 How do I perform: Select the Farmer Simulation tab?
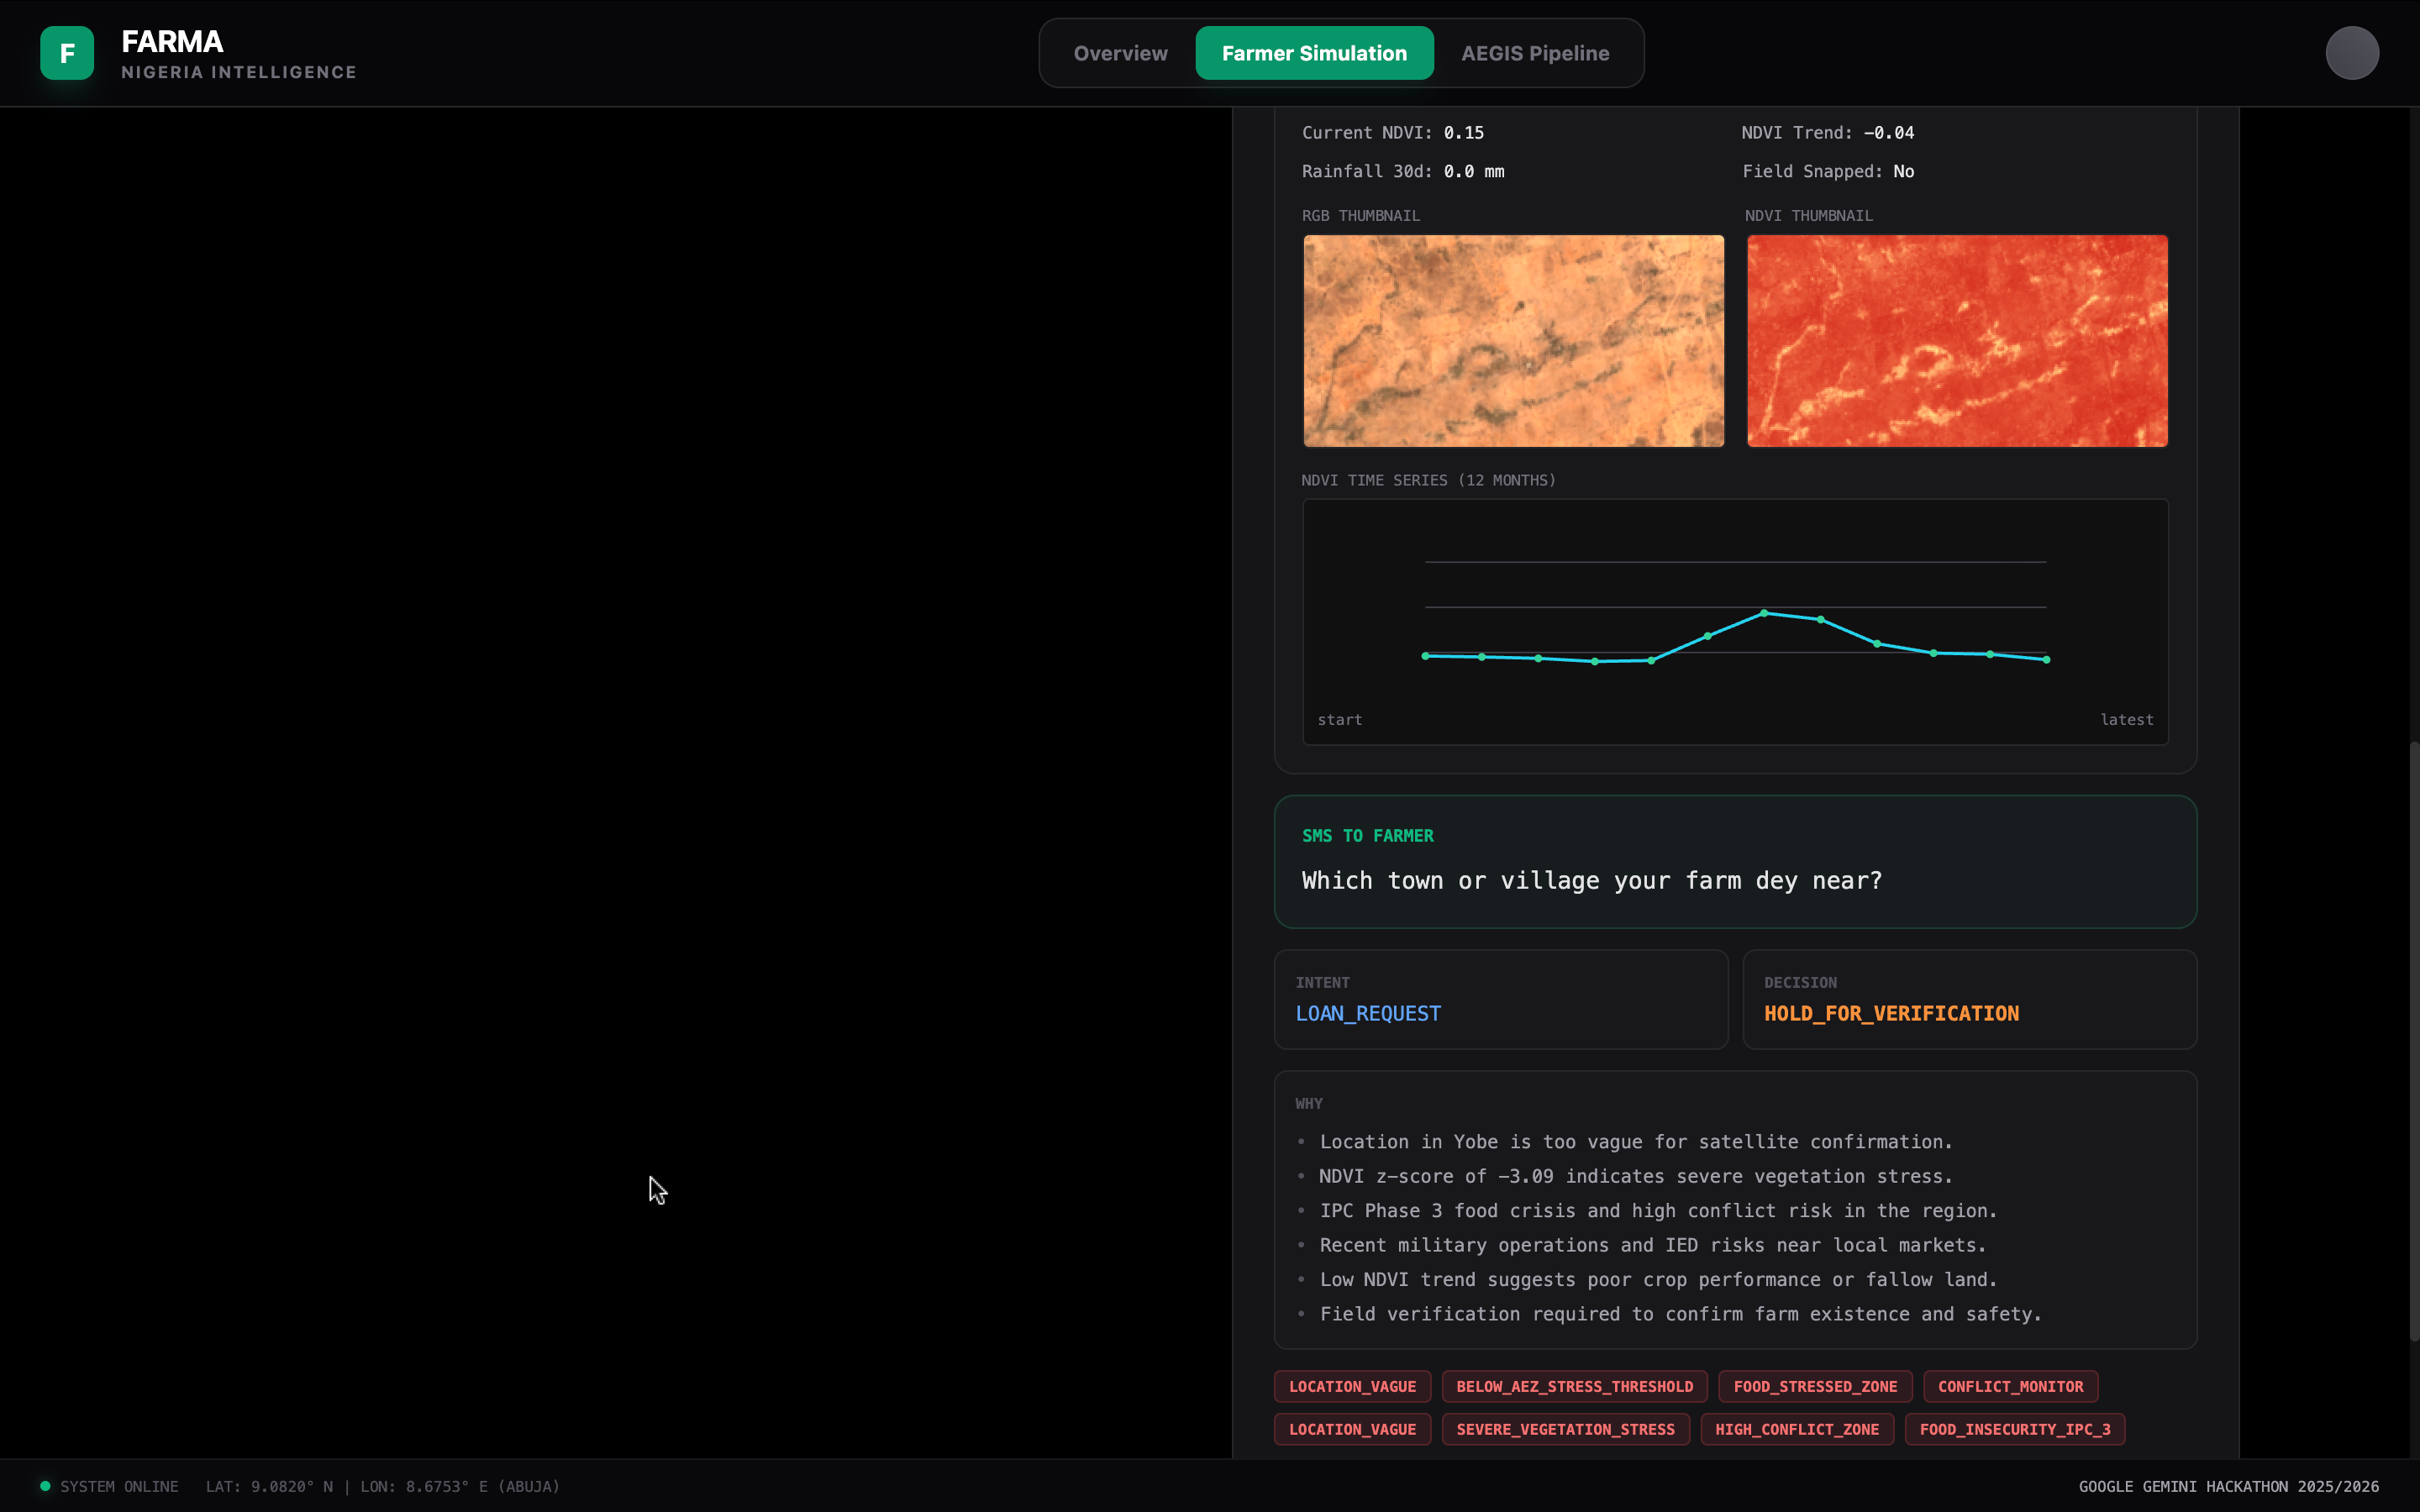click(x=1314, y=53)
